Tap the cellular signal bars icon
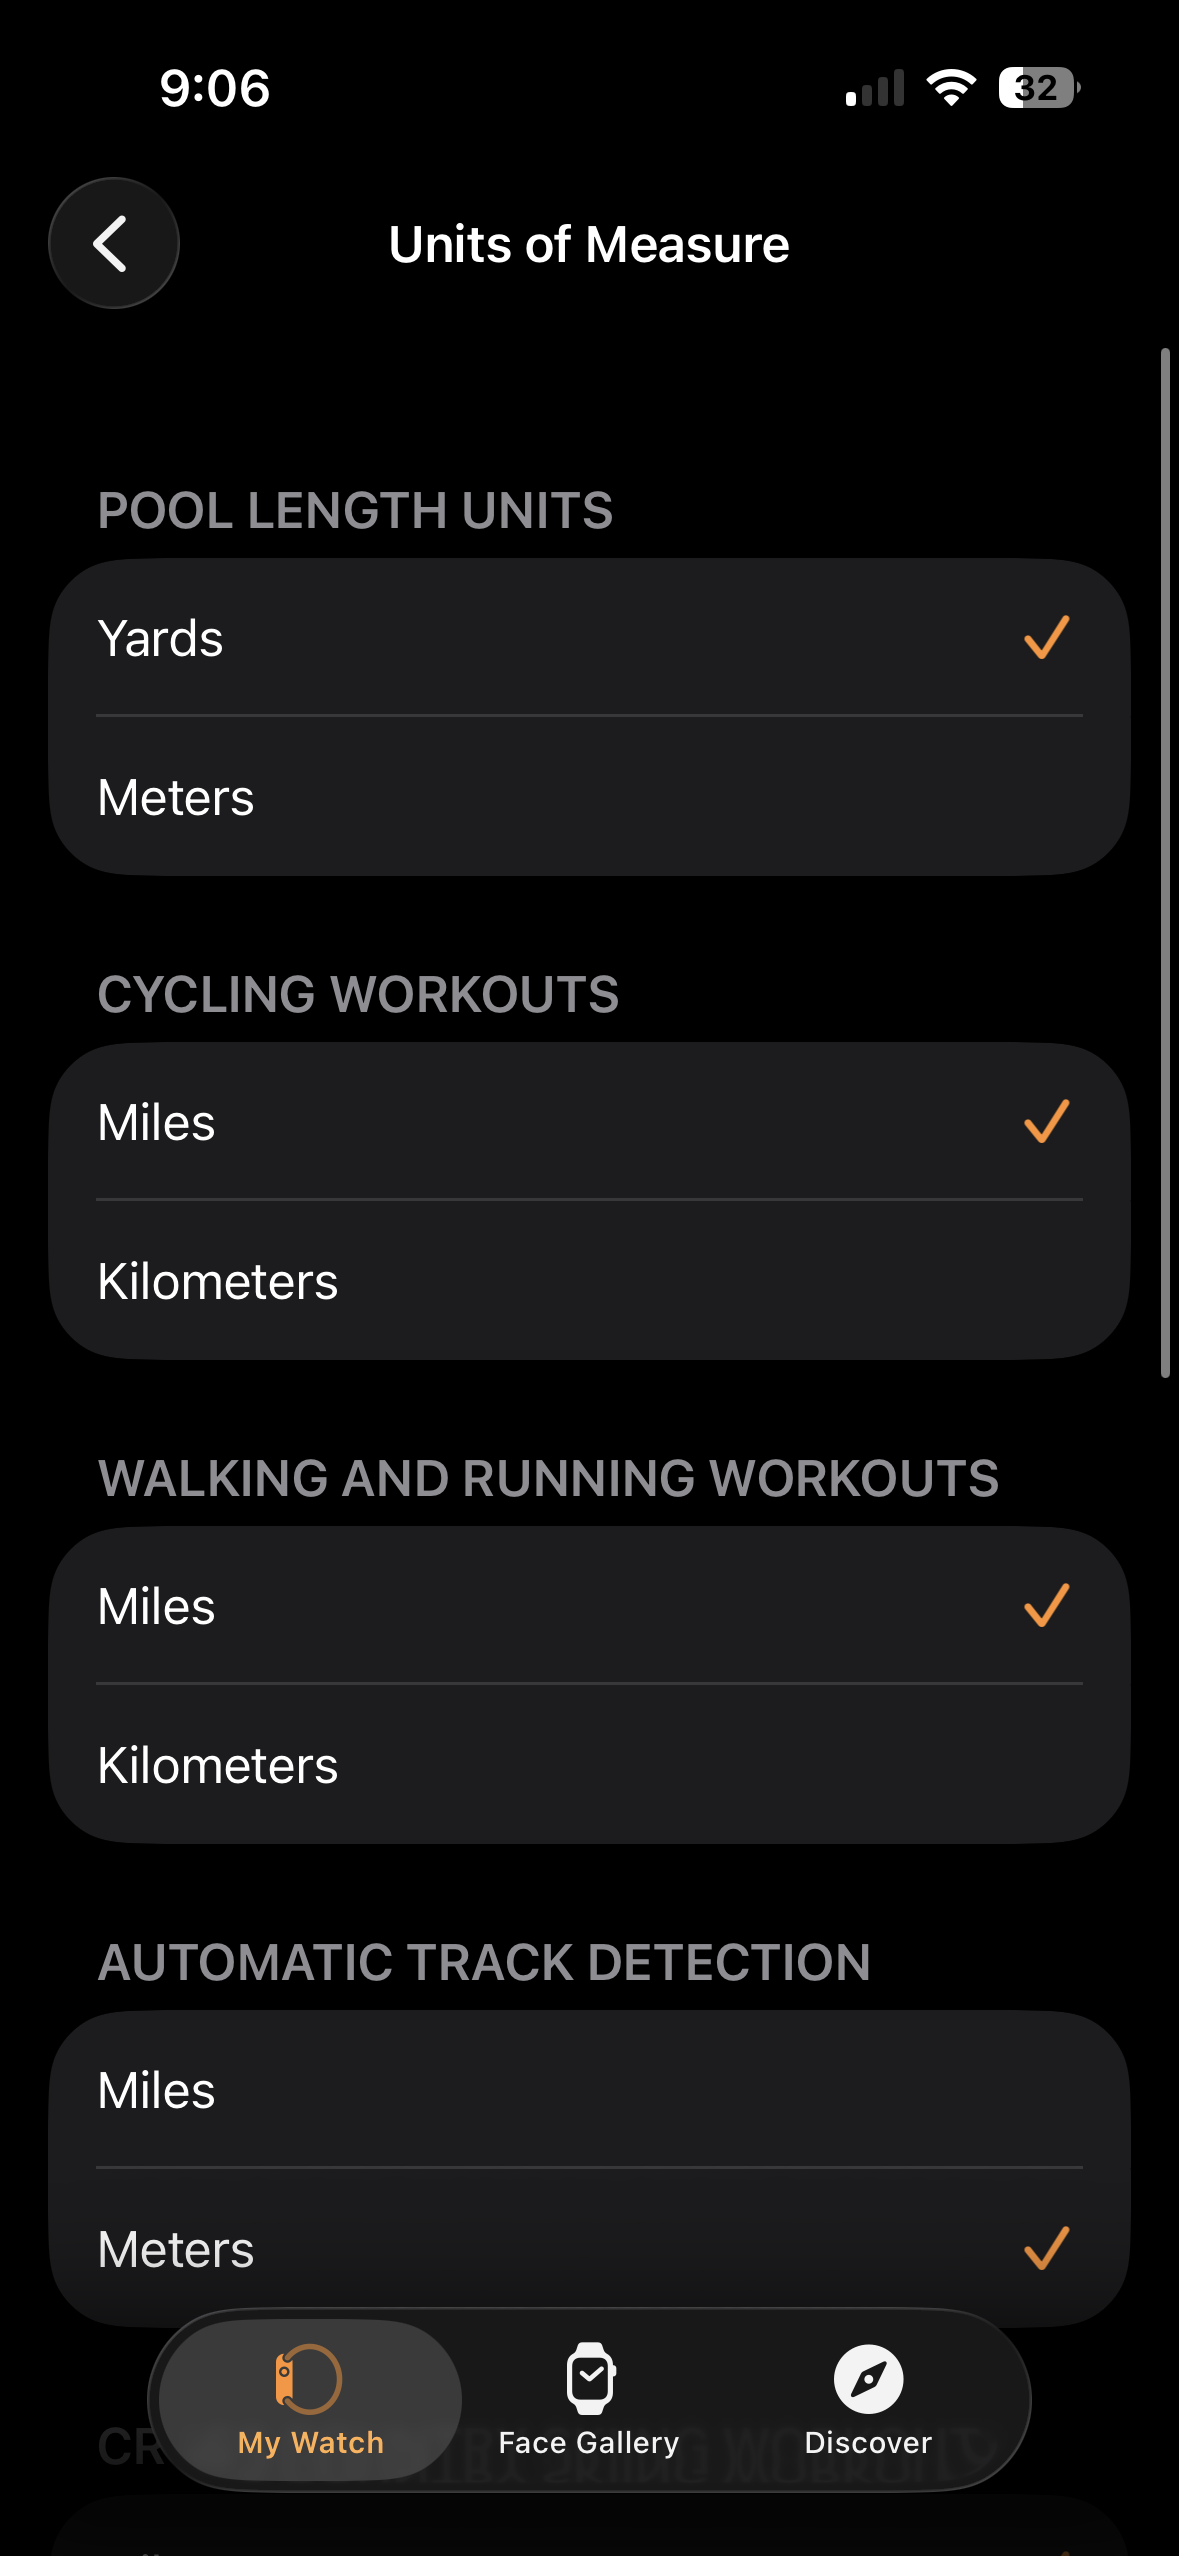The height and width of the screenshot is (2556, 1179). [875, 88]
